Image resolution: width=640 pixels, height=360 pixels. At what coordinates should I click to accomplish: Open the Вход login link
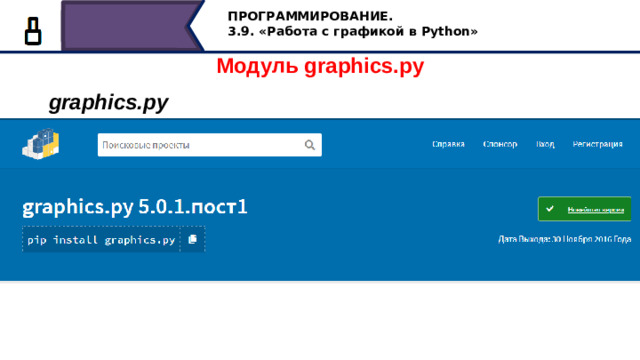coord(545,144)
